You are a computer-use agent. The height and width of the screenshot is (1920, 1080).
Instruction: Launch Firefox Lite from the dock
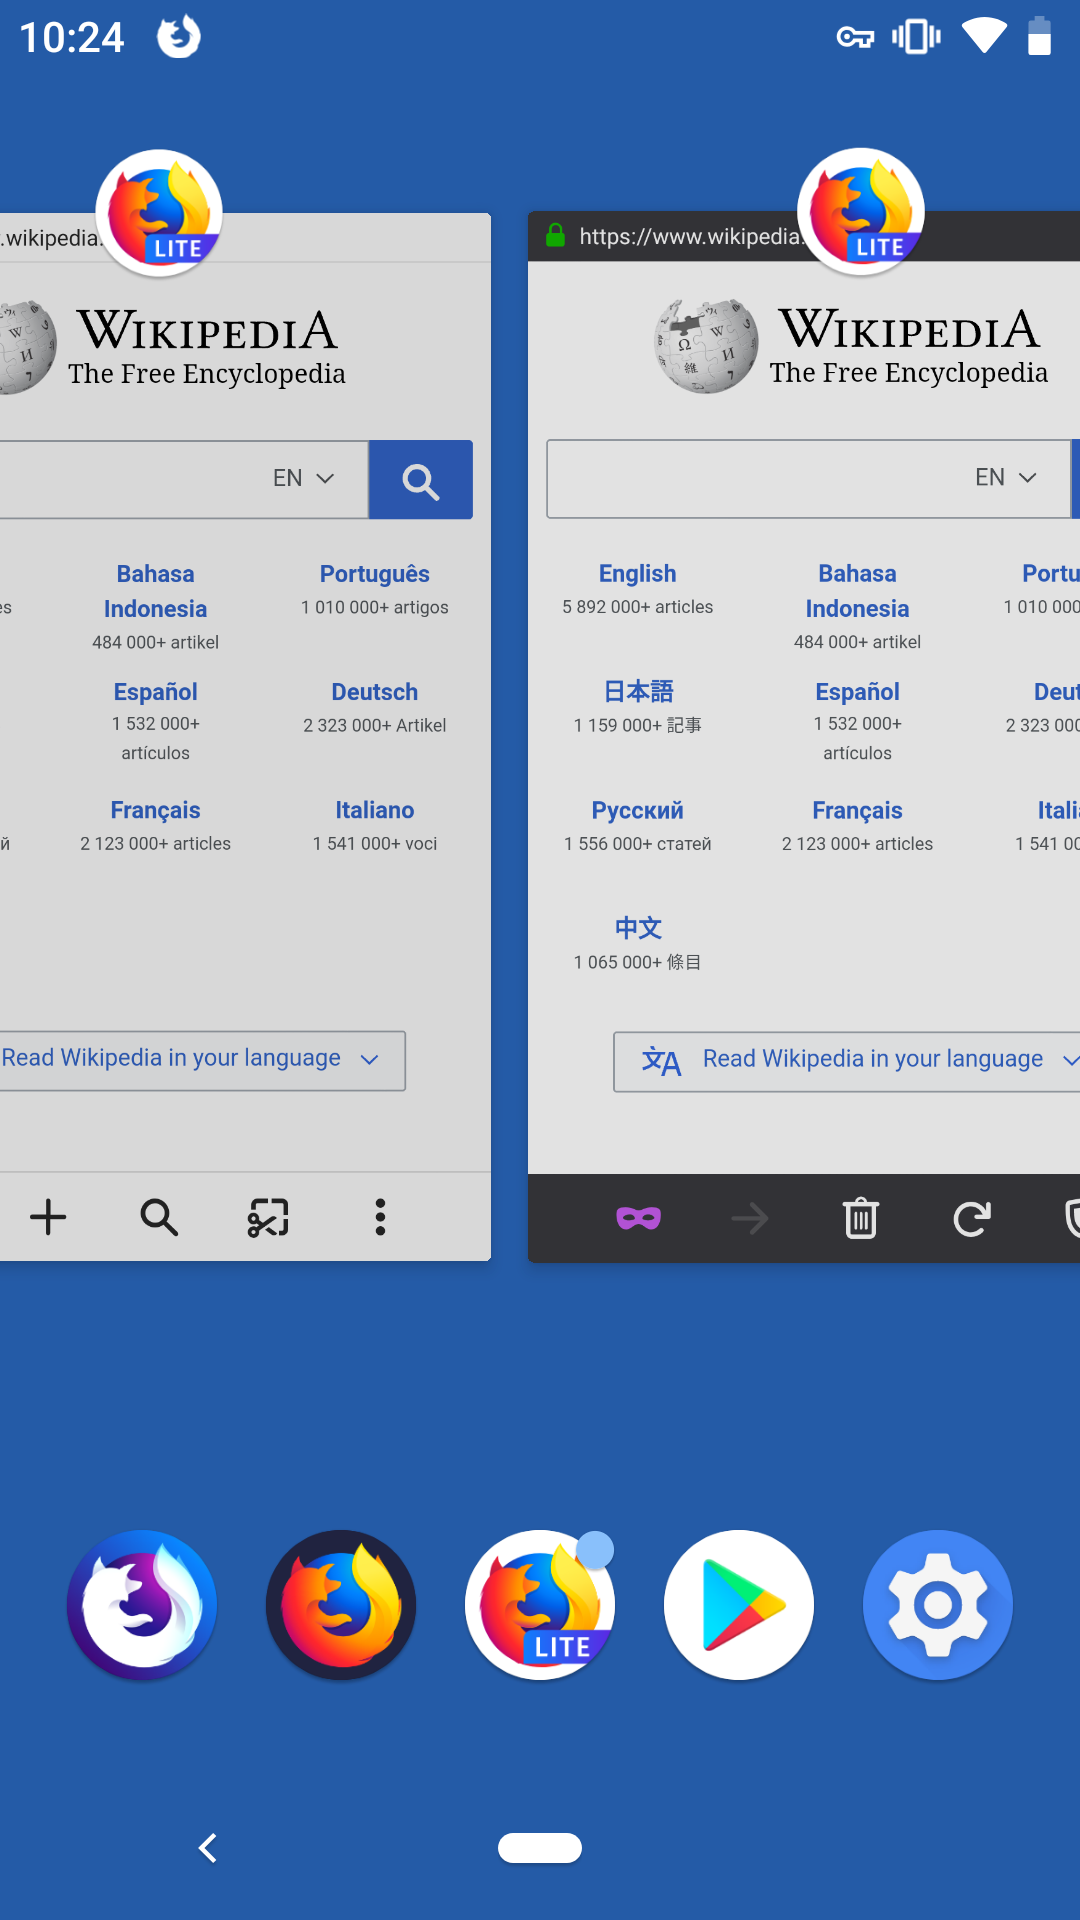pyautogui.click(x=540, y=1605)
